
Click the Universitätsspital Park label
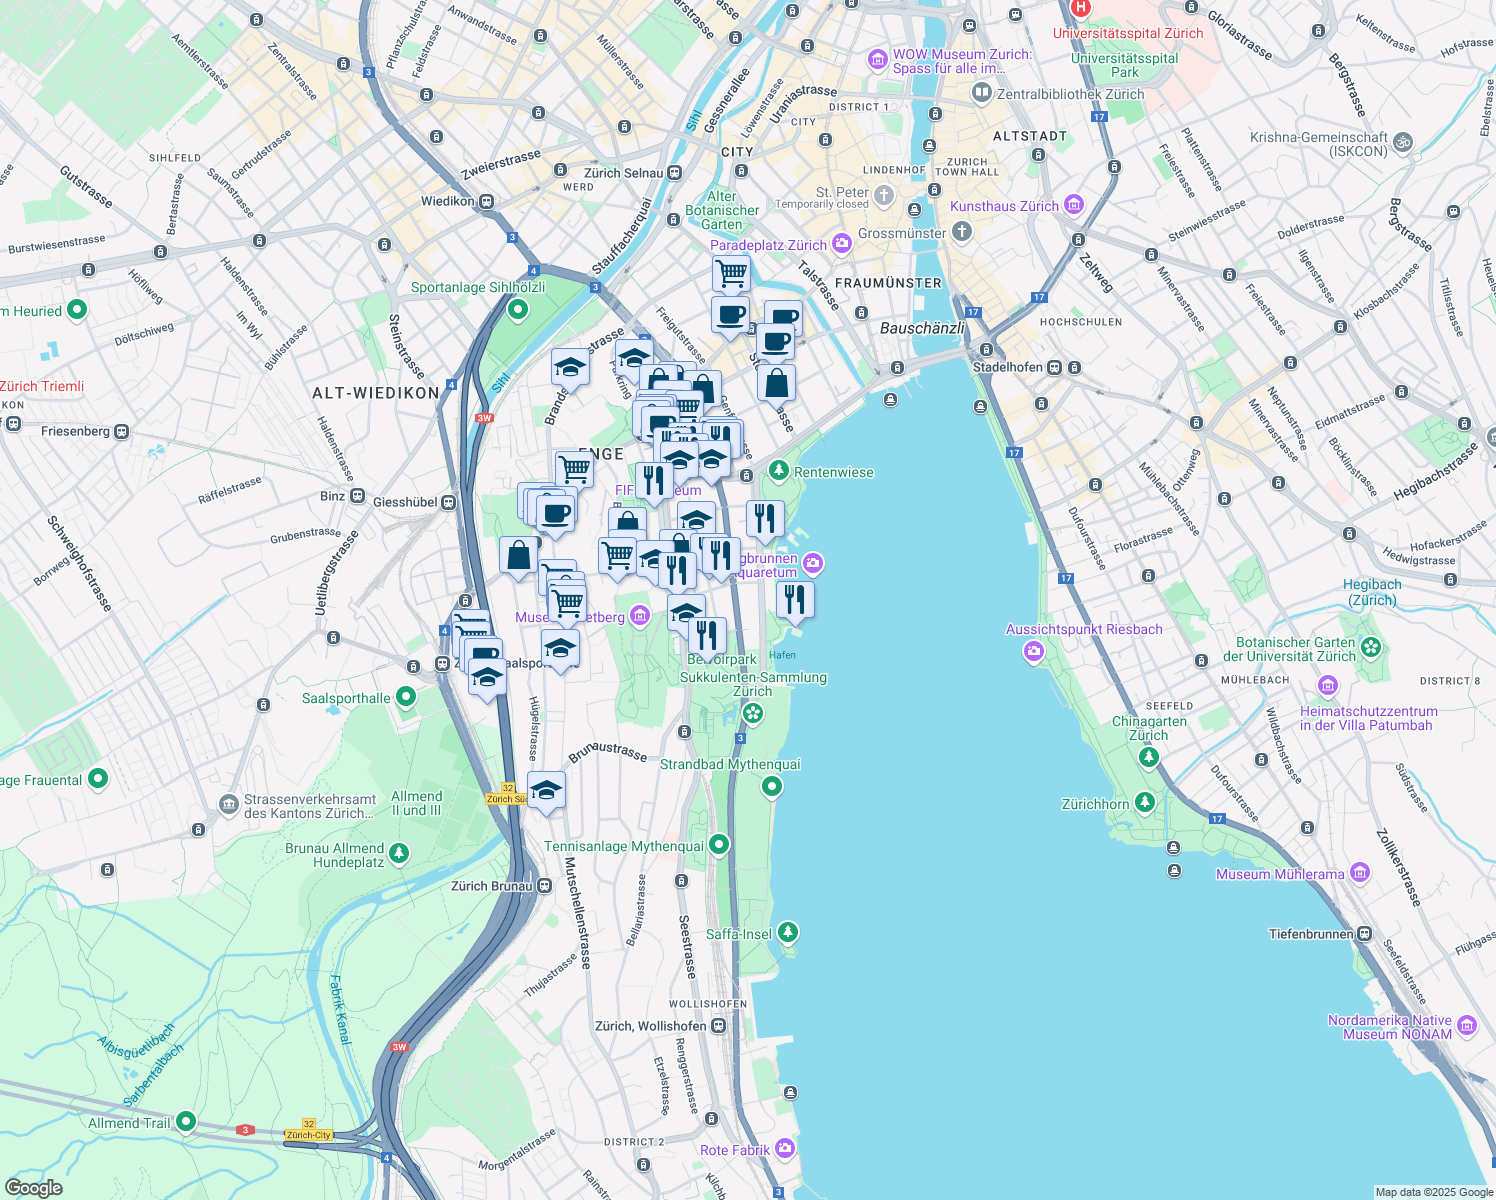[x=1125, y=65]
